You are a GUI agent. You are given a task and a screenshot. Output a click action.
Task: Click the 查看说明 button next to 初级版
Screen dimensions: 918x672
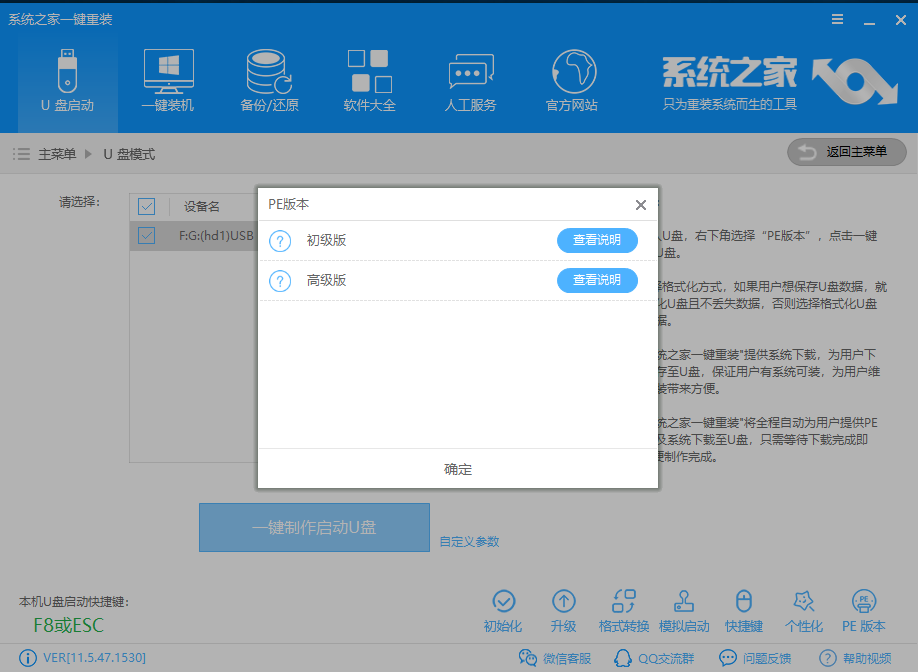[x=597, y=240]
